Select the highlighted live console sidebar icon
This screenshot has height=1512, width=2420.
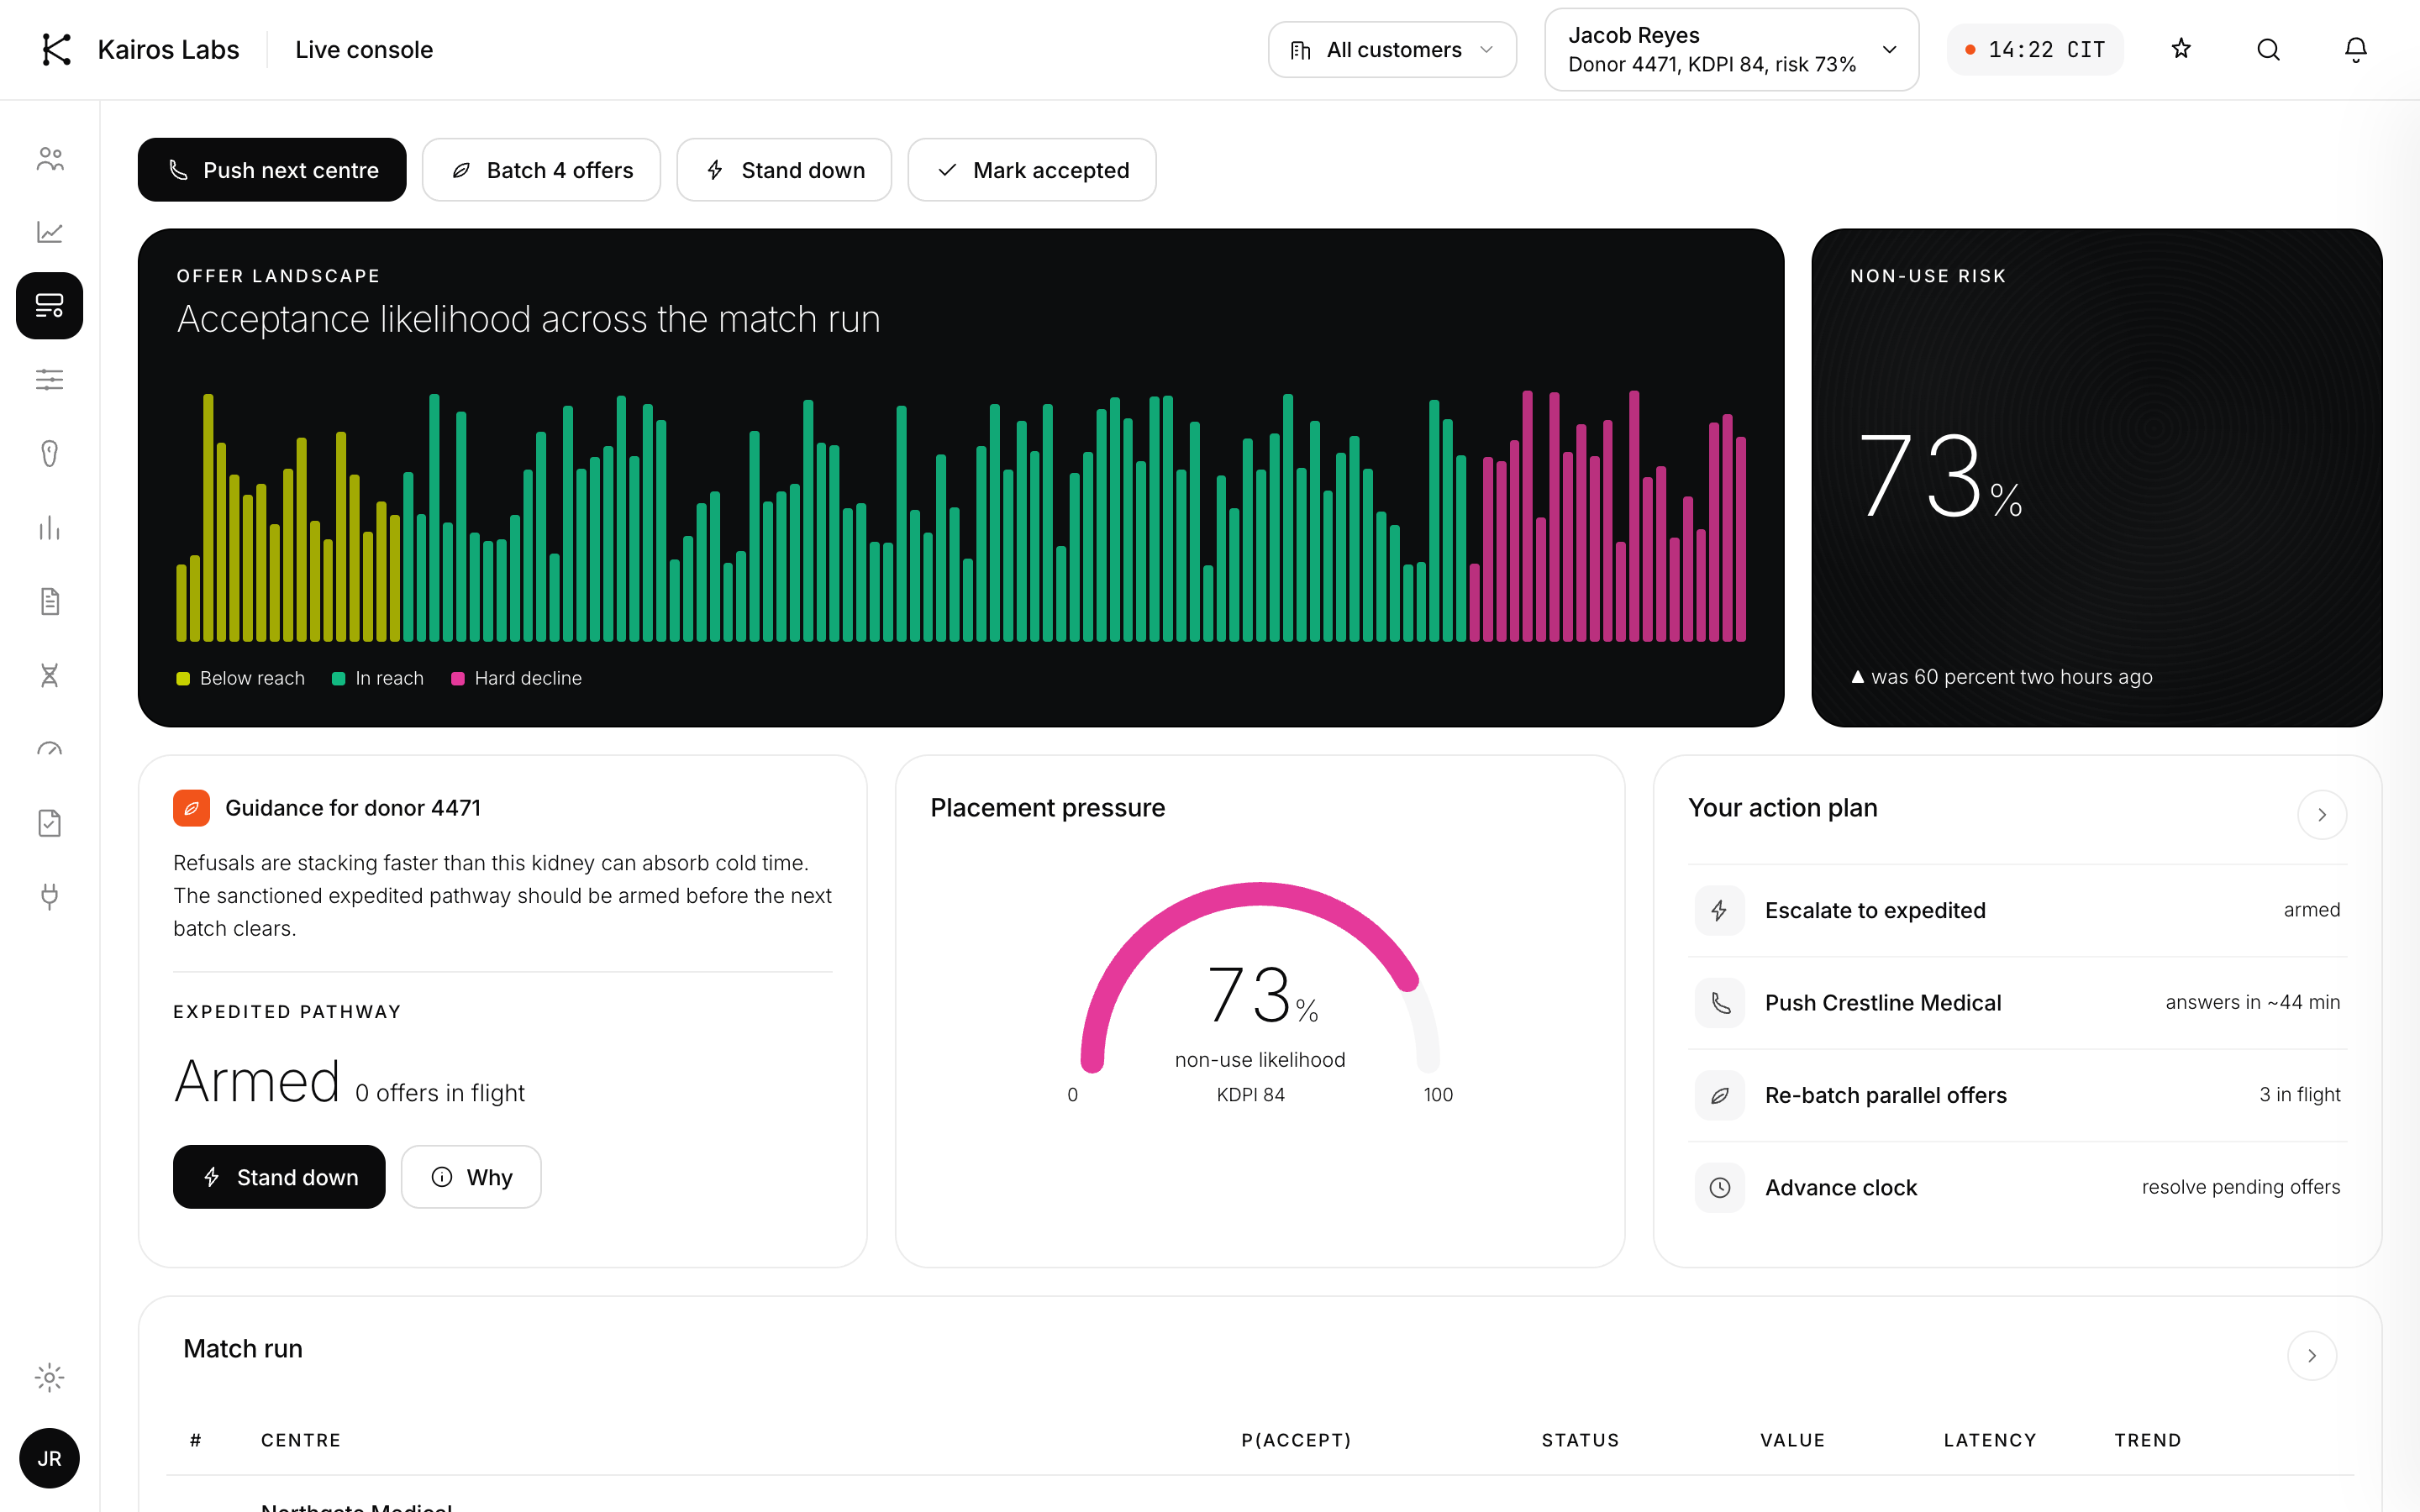coord(50,305)
